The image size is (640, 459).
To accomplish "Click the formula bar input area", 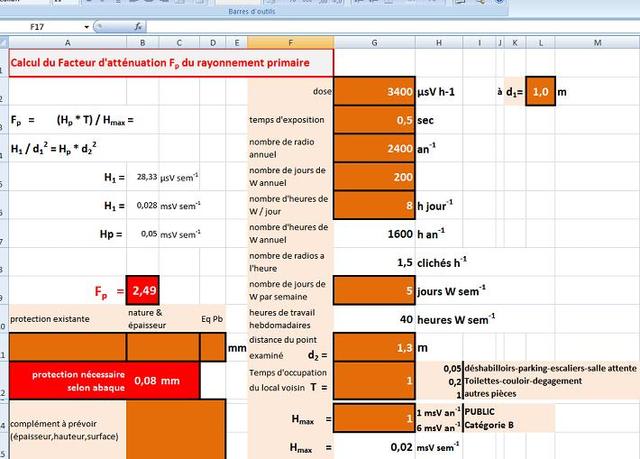I will coord(392,27).
